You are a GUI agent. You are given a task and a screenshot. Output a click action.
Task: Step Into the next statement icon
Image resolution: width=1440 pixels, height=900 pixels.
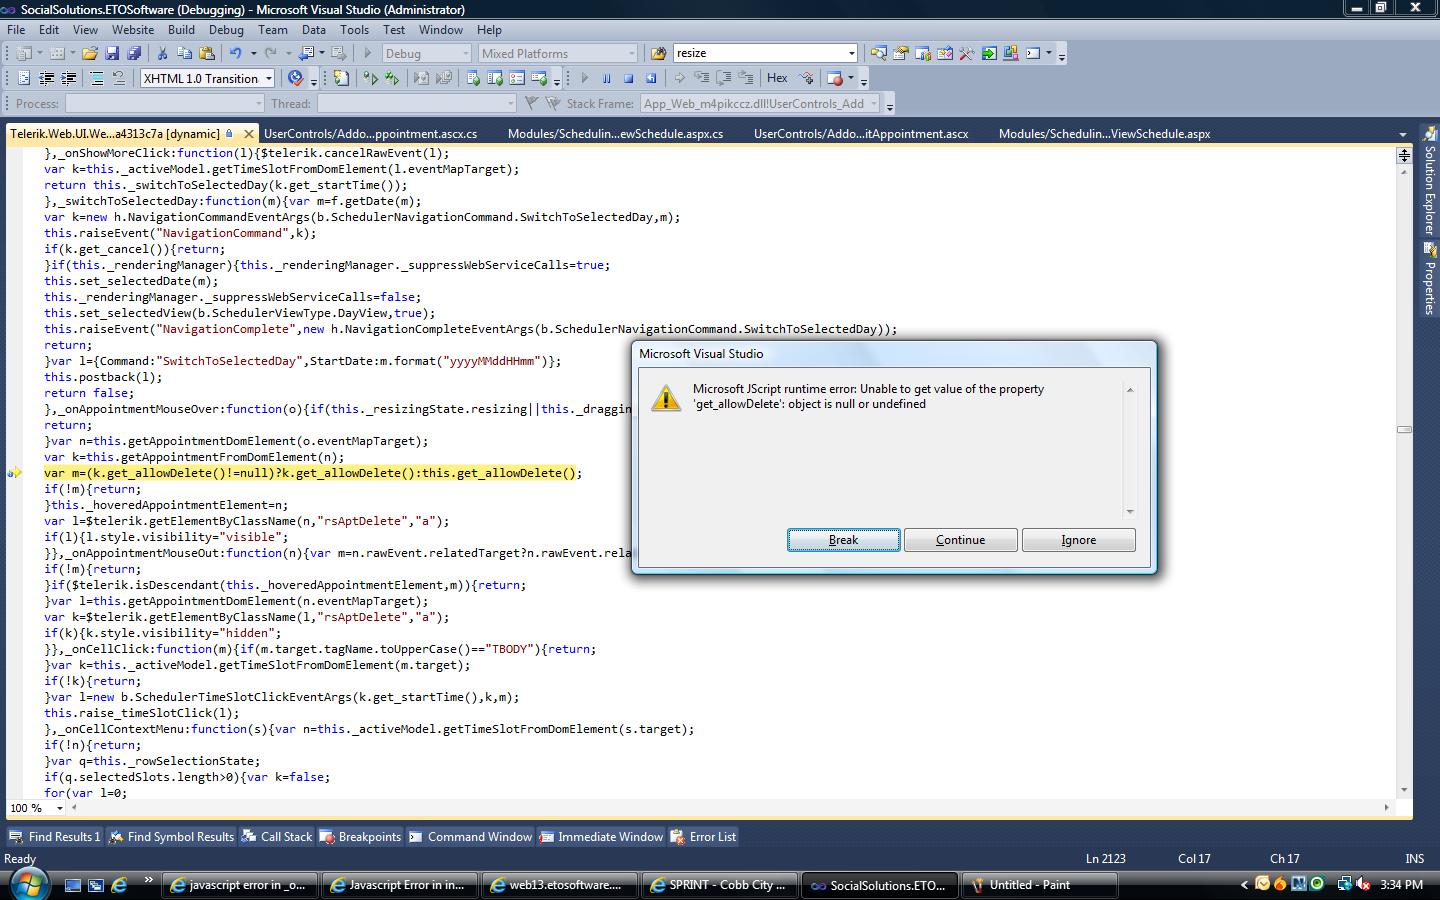(702, 78)
